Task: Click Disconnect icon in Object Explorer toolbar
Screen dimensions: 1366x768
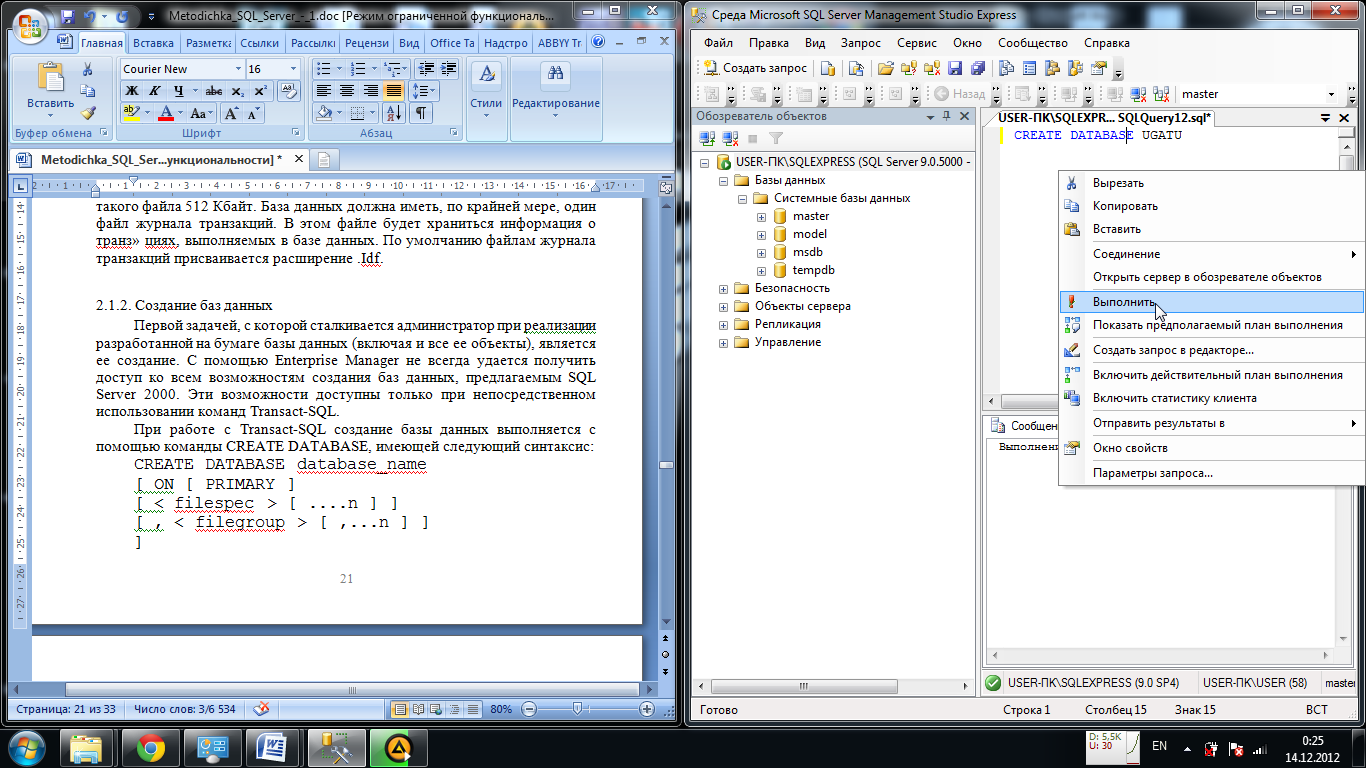Action: pyautogui.click(x=730, y=139)
